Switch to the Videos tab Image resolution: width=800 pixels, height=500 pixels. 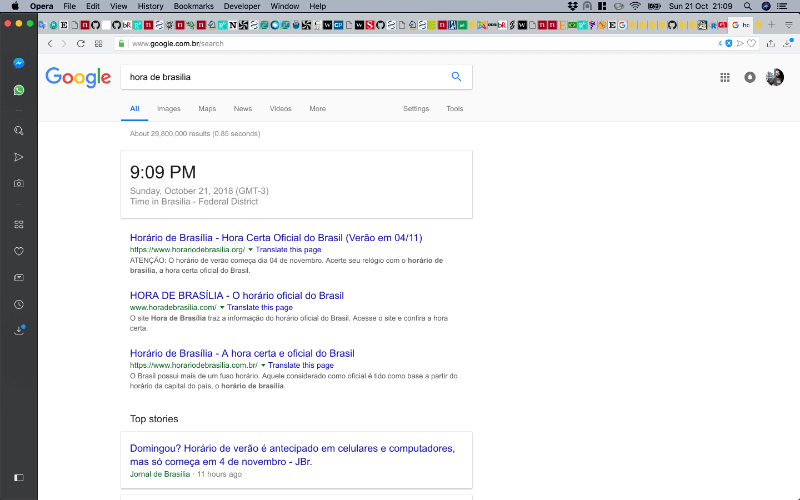[x=281, y=109]
